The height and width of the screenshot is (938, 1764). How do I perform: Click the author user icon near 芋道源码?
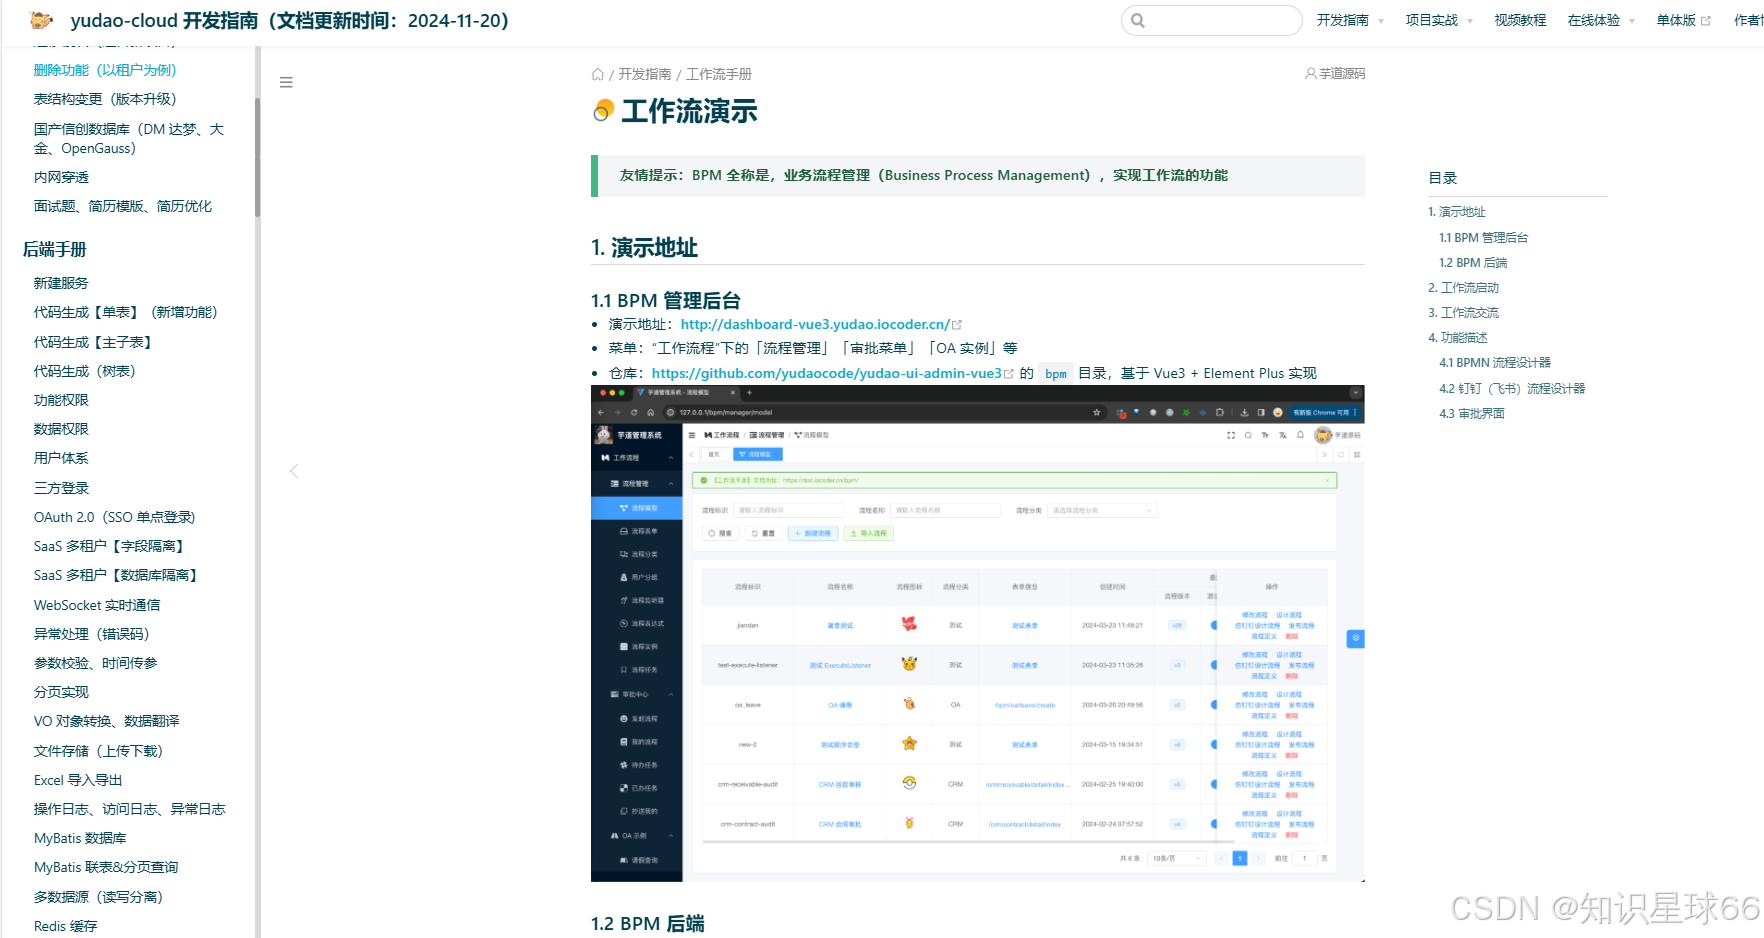[x=1311, y=73]
